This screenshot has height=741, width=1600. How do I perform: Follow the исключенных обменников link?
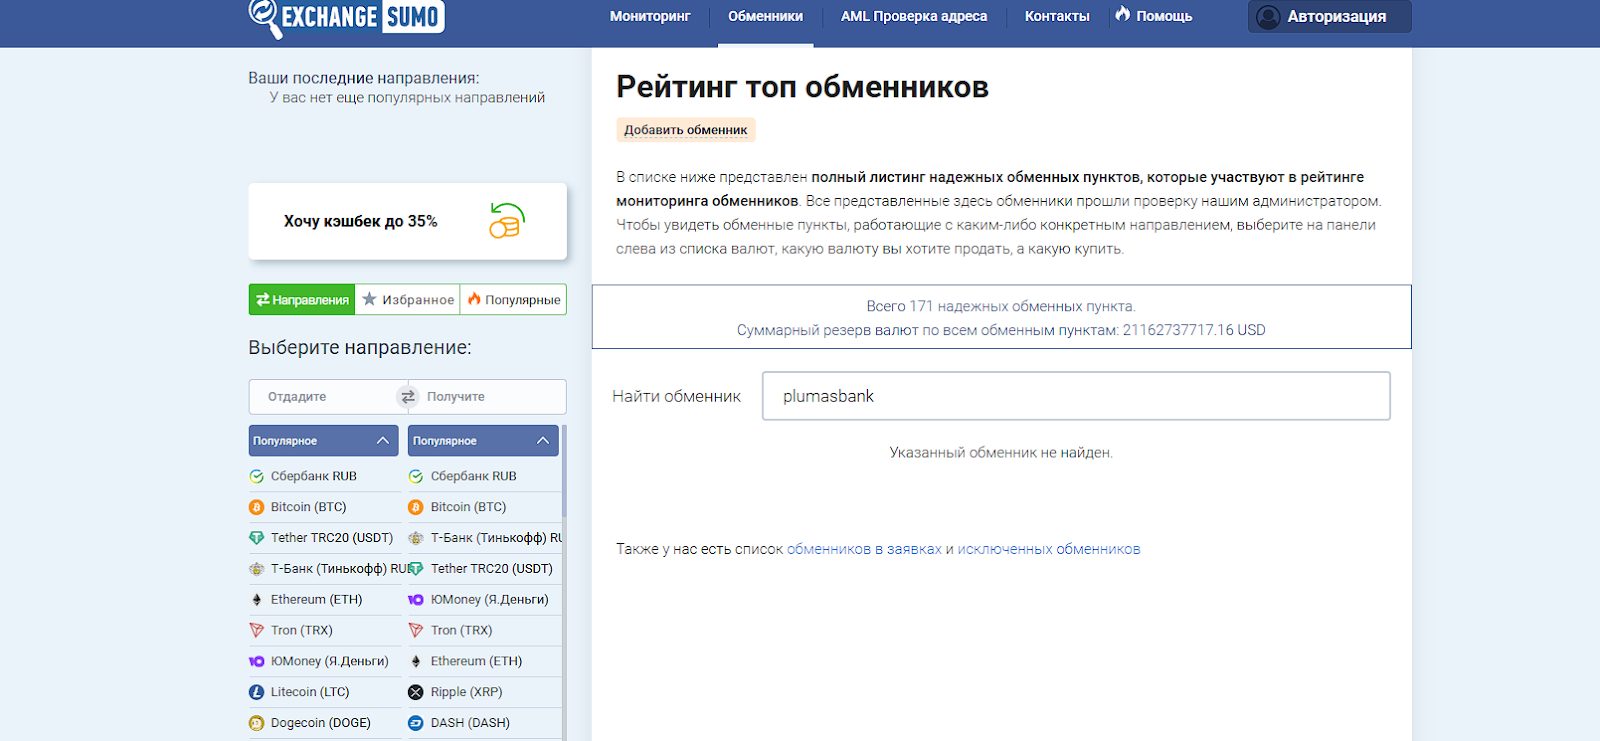pos(1048,549)
